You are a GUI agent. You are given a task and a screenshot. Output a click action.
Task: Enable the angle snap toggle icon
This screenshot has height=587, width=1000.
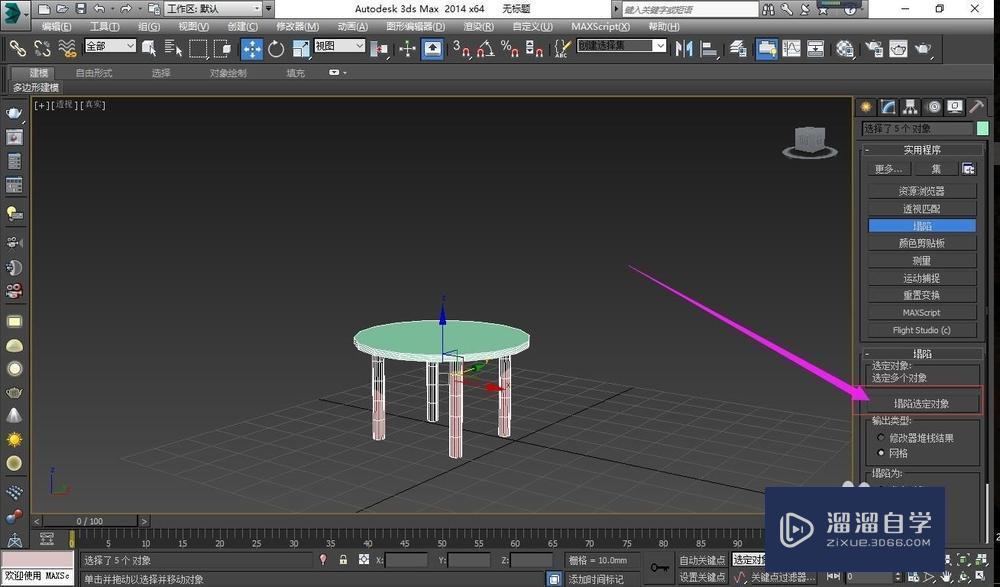click(484, 48)
